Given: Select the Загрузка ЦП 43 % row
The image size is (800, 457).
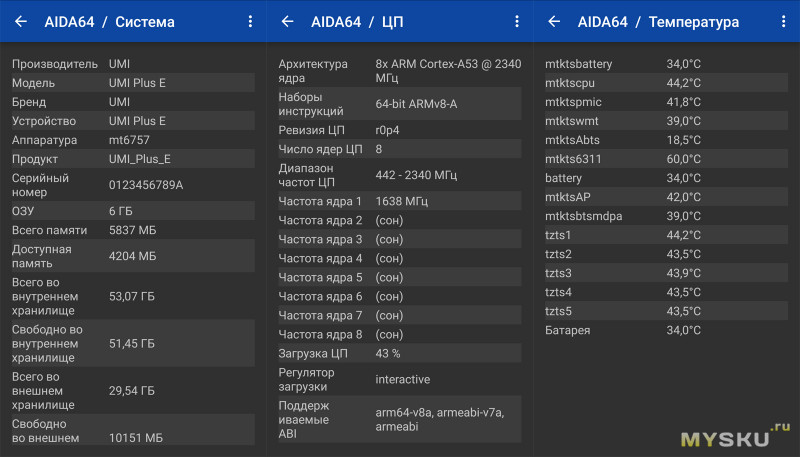Looking at the screenshot, I should coord(400,353).
